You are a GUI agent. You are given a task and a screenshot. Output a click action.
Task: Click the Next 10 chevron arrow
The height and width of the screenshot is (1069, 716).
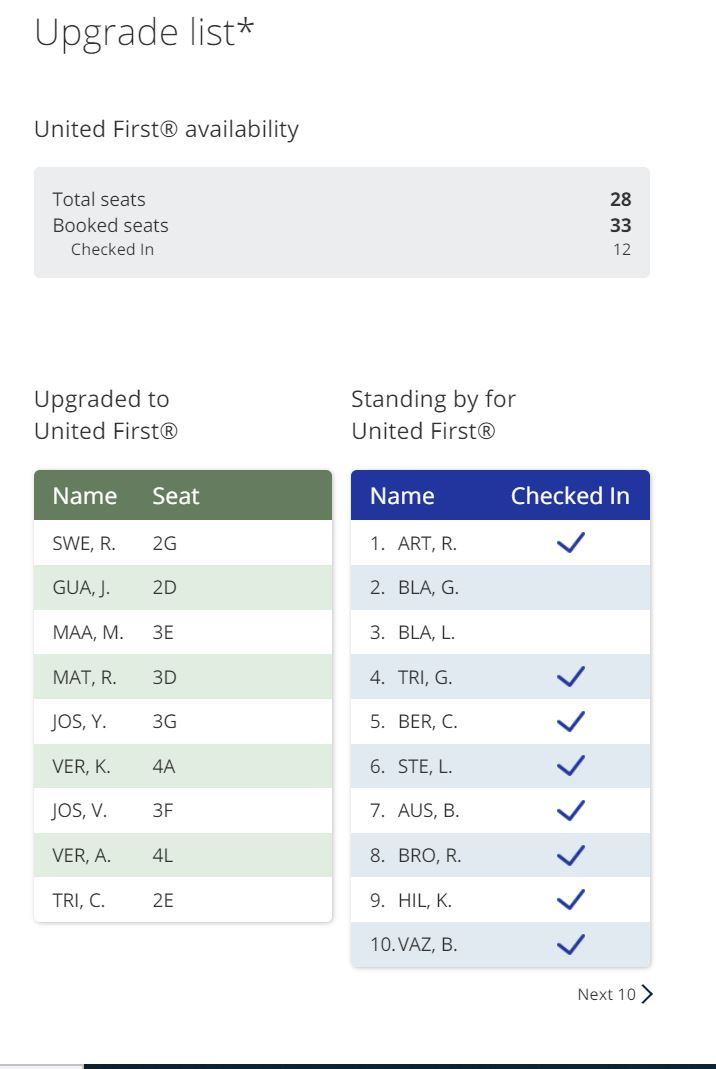[x=648, y=994]
